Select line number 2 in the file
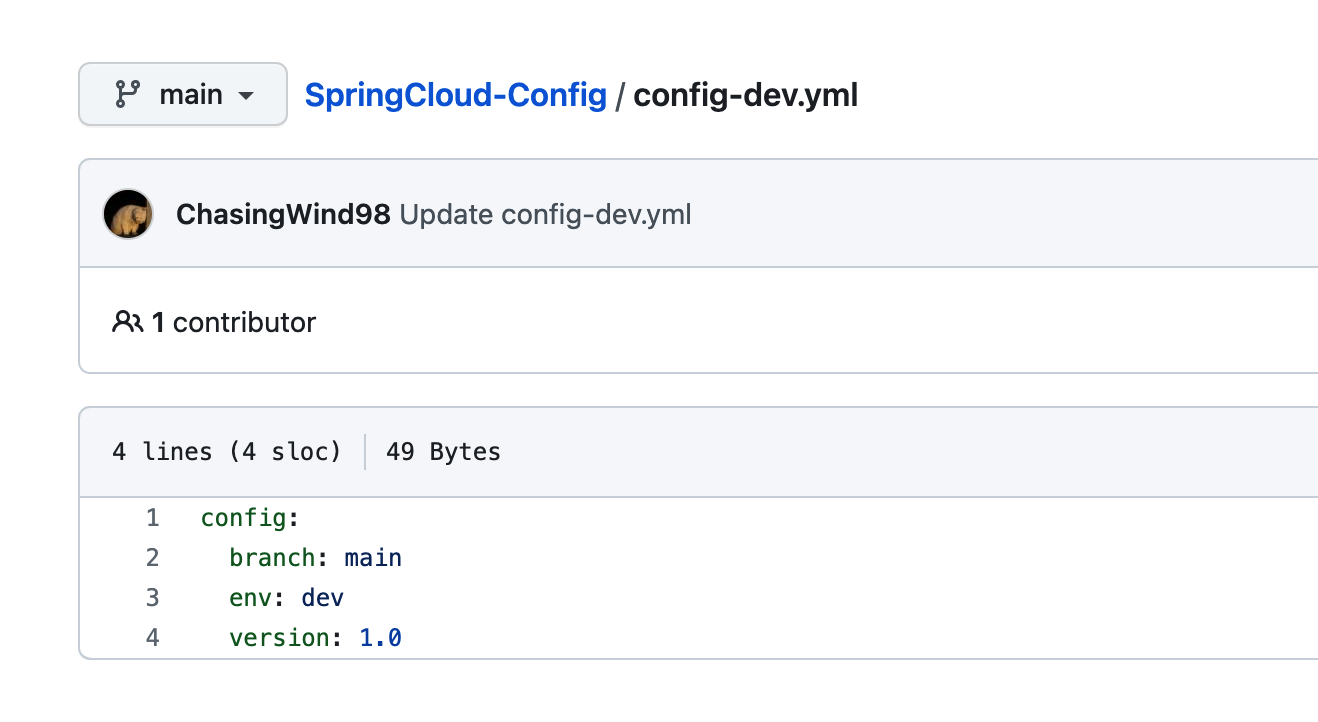 coord(152,558)
